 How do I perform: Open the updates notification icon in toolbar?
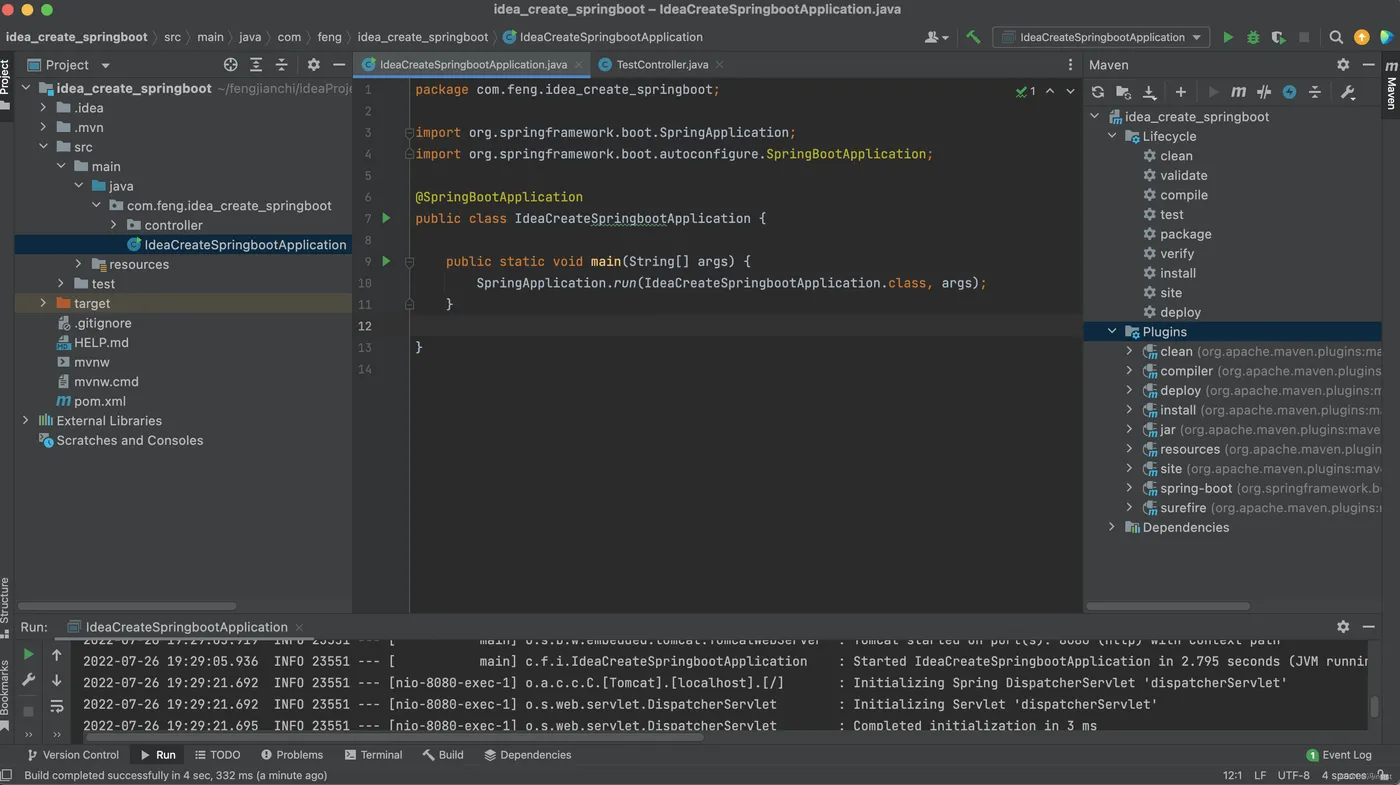[x=1361, y=37]
